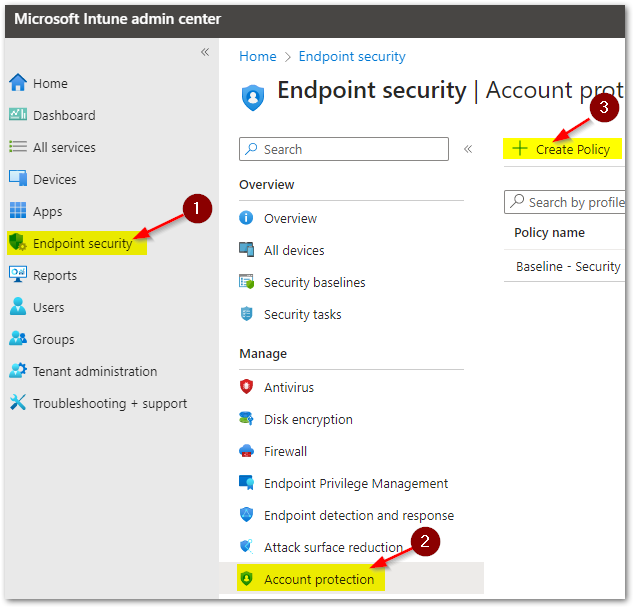
Task: Open Reports in the sidebar
Action: 55,275
